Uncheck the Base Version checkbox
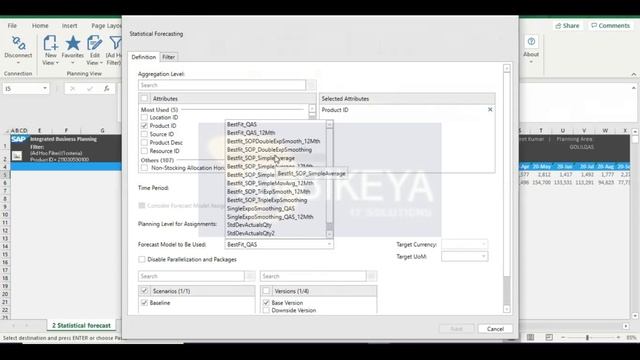 click(266, 302)
